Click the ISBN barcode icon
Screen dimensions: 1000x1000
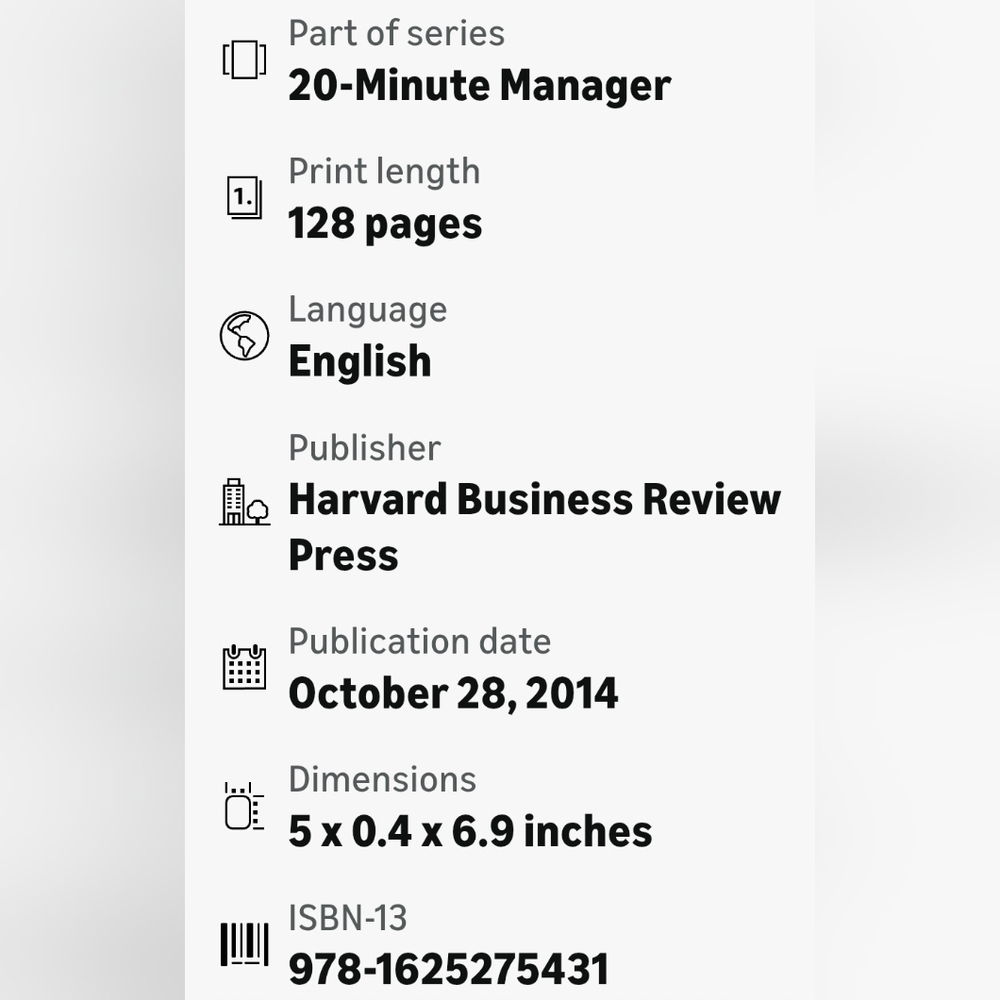244,945
